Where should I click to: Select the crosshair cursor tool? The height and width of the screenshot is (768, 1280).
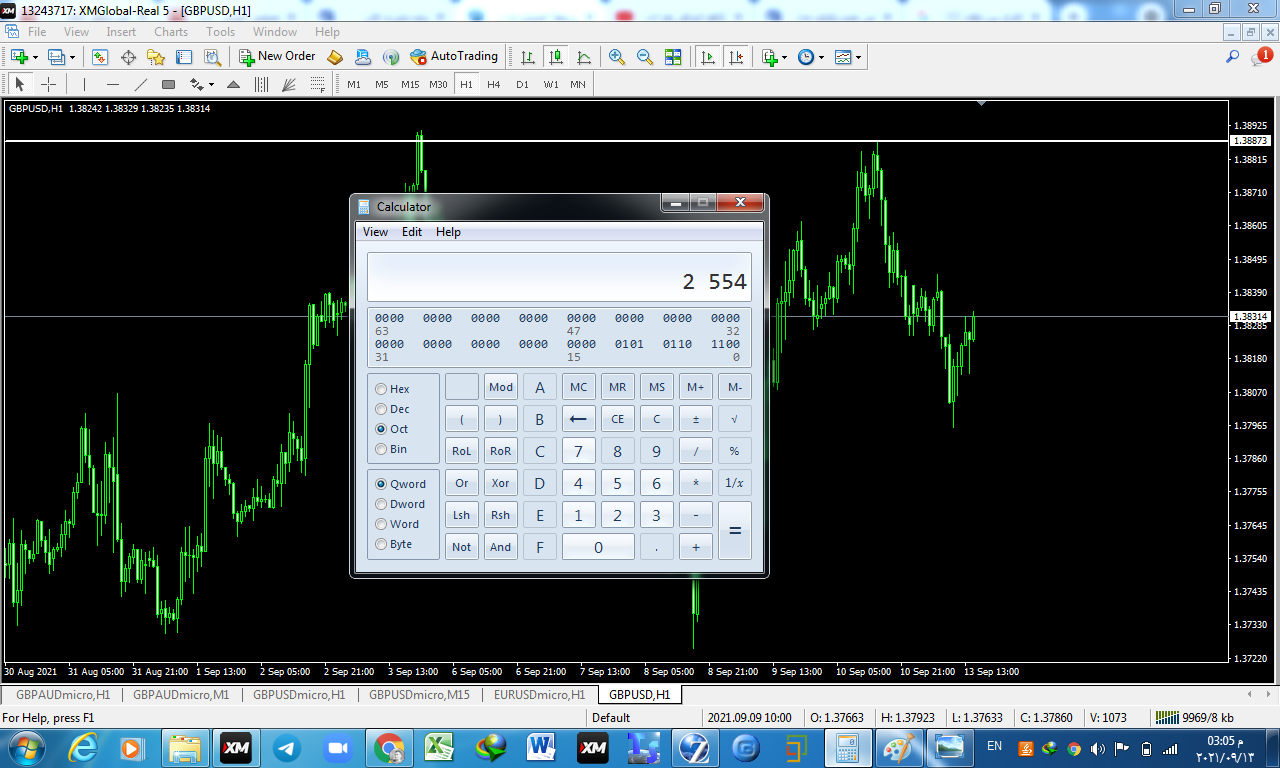click(48, 85)
